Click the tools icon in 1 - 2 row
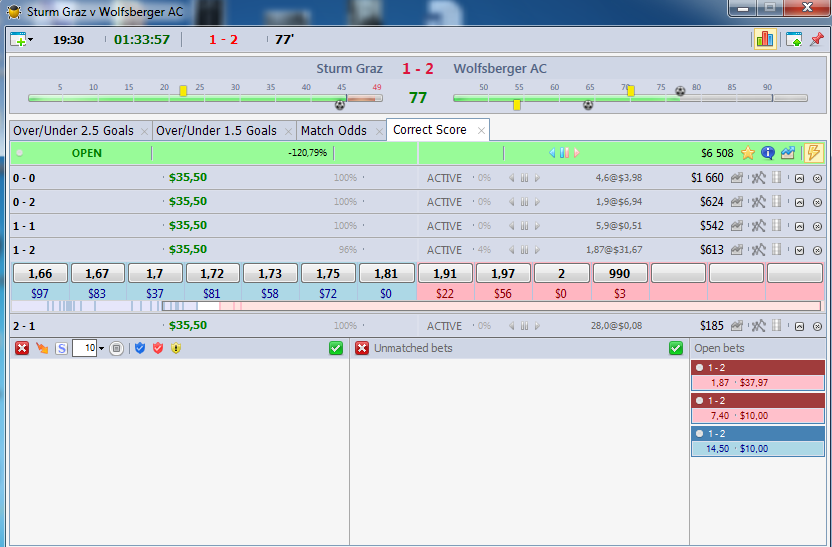Image resolution: width=832 pixels, height=547 pixels. [x=758, y=249]
